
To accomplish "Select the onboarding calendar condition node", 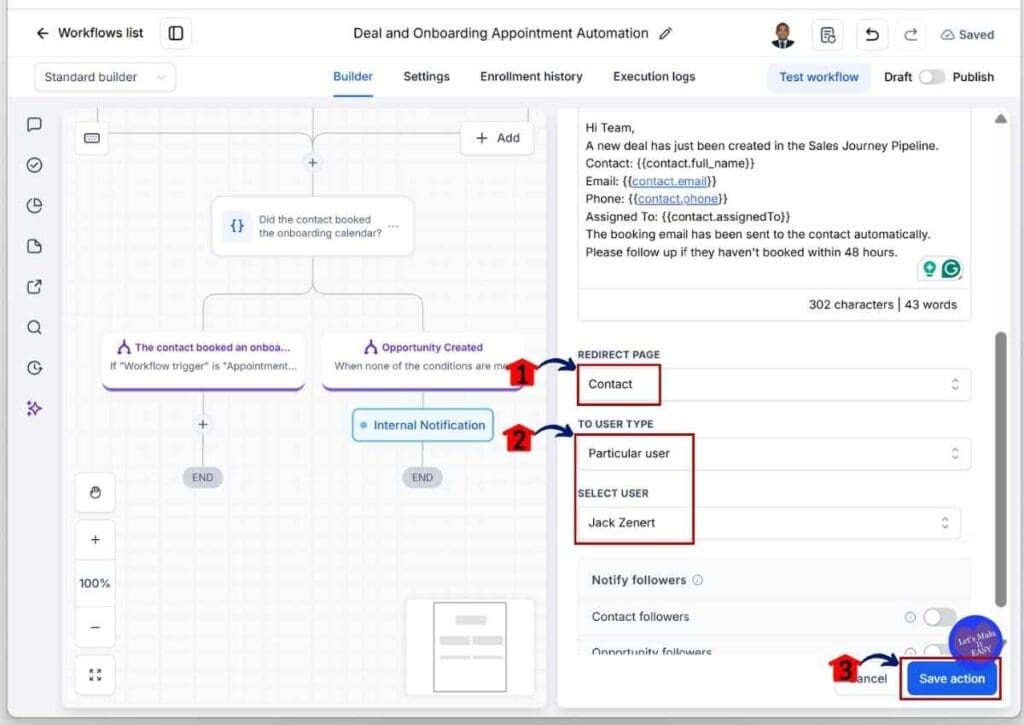I will pyautogui.click(x=313, y=226).
